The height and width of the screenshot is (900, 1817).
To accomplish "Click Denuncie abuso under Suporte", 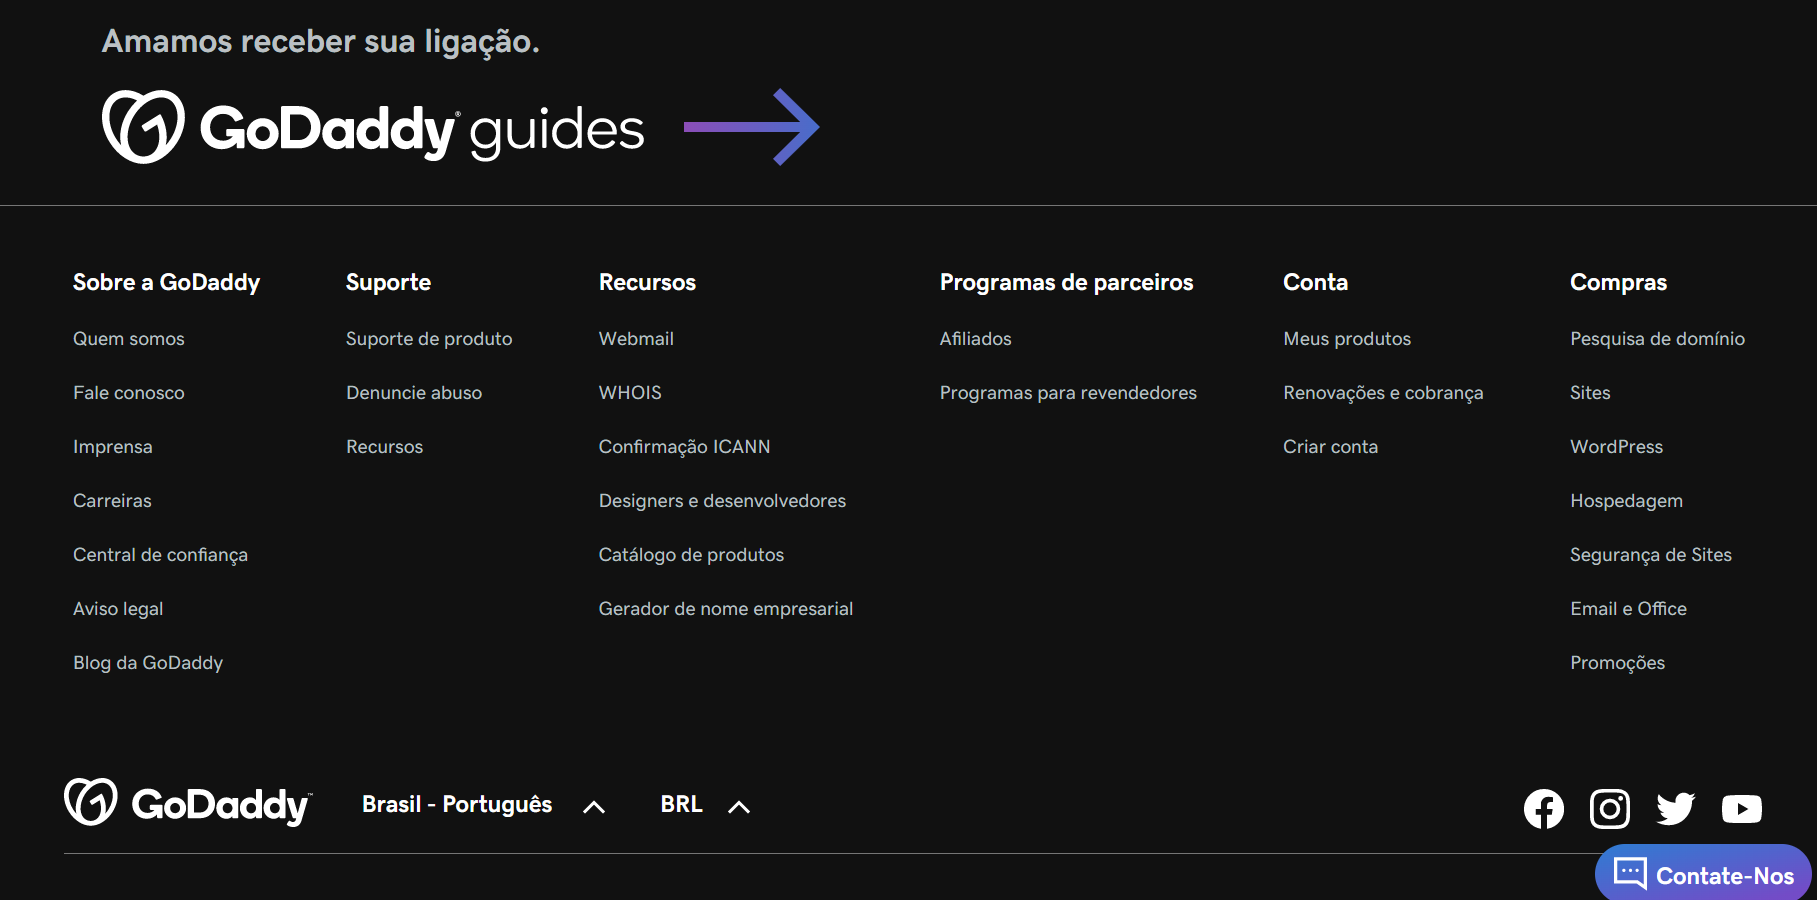I will pos(414,392).
